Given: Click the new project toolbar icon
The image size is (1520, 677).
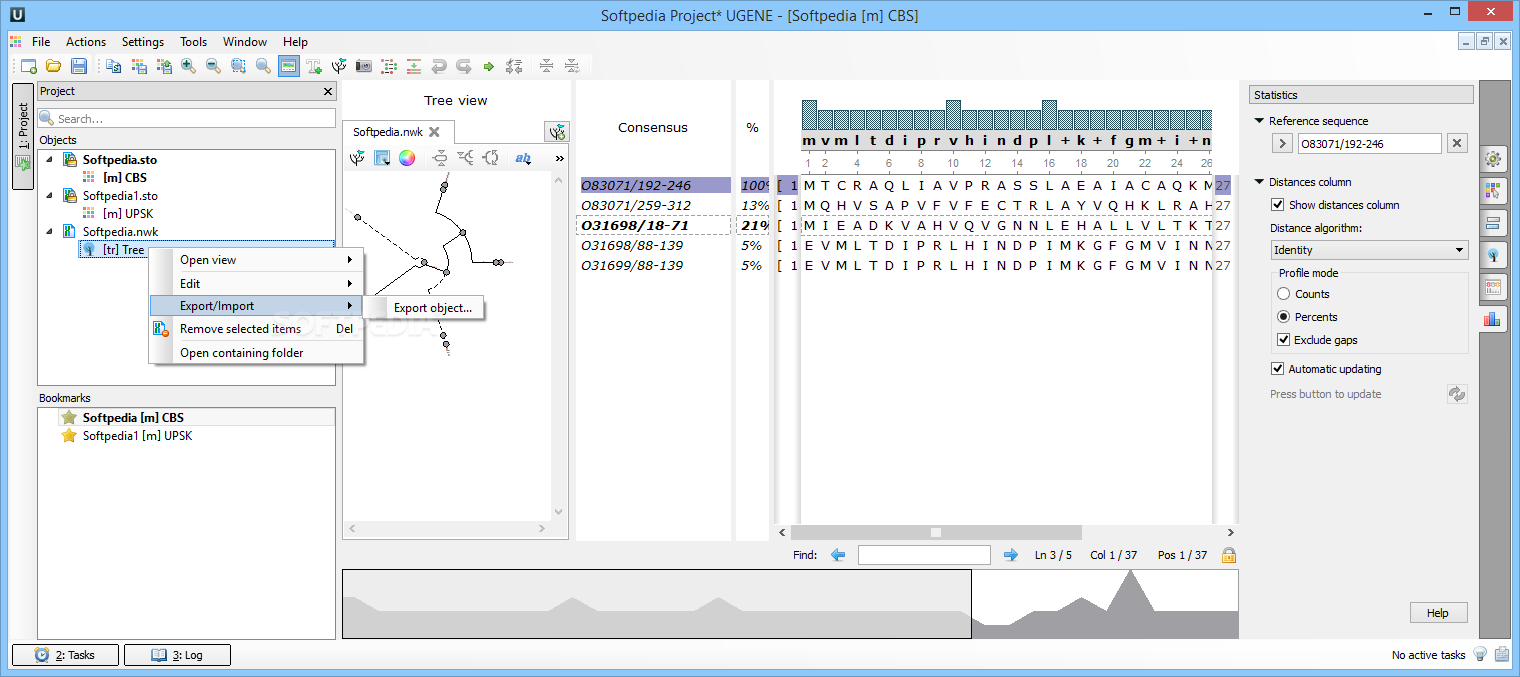Looking at the screenshot, I should pos(29,66).
